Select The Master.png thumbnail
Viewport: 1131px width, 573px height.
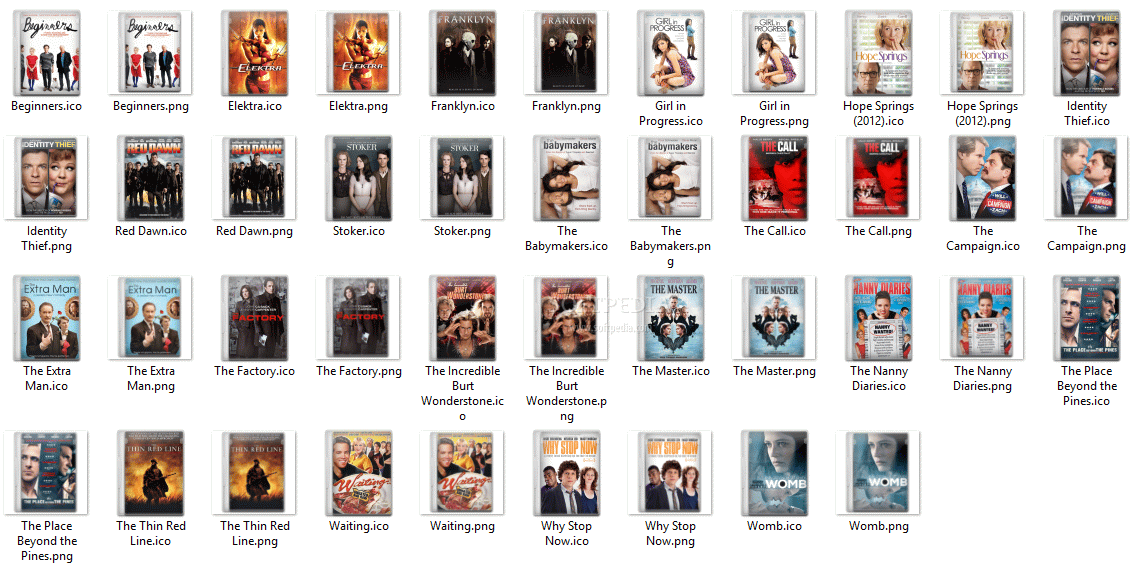pyautogui.click(x=774, y=318)
